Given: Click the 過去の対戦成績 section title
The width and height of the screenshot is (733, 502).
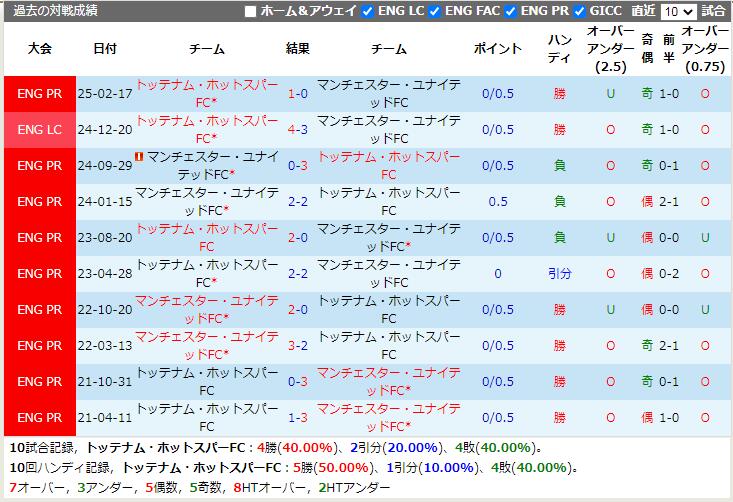Looking at the screenshot, I should click(55, 11).
